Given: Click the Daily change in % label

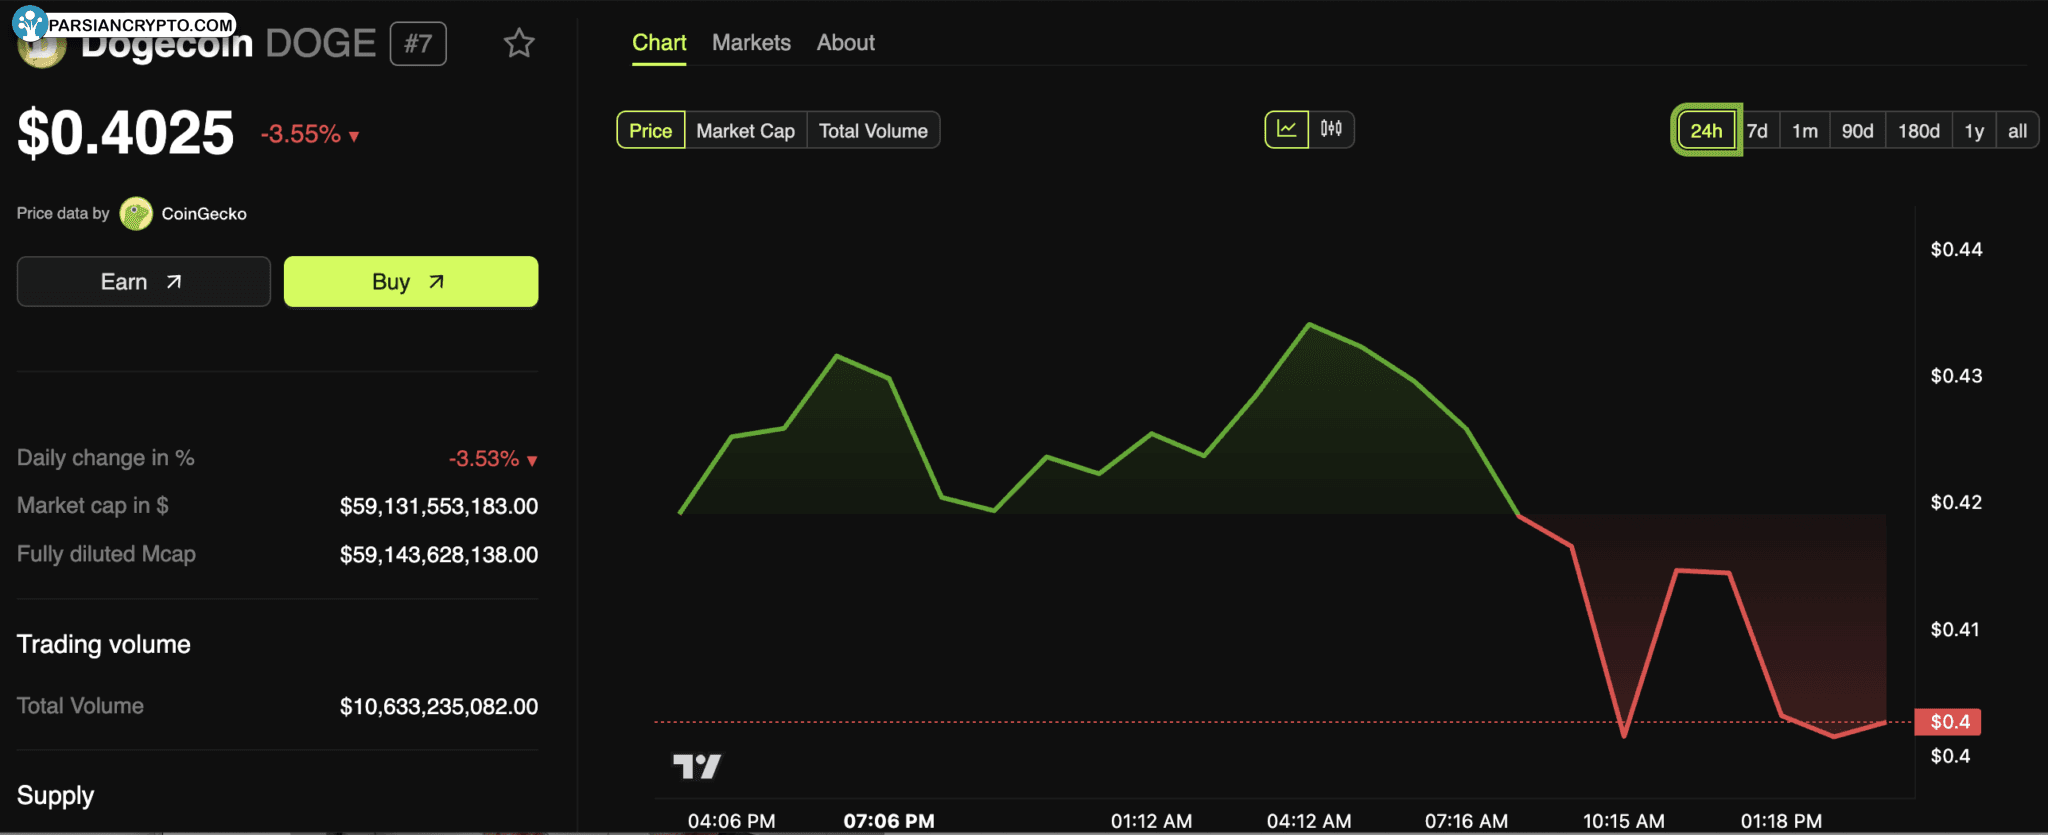Looking at the screenshot, I should (106, 458).
